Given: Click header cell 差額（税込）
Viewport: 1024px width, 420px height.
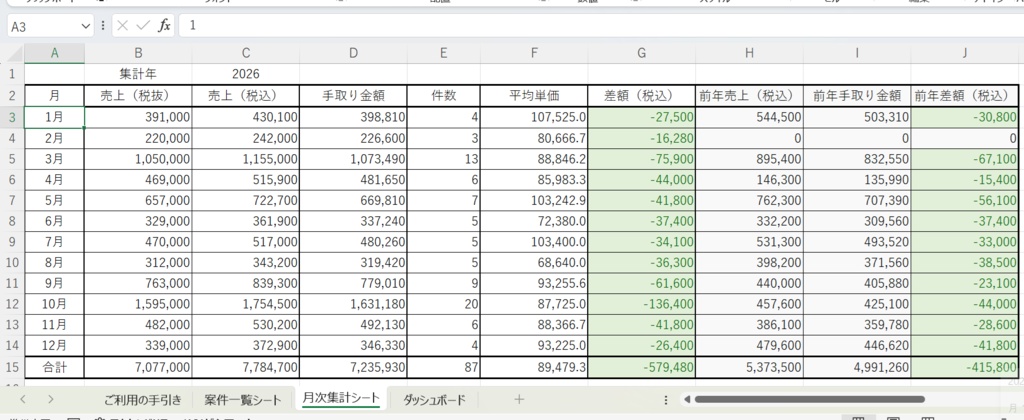Looking at the screenshot, I should (642, 95).
